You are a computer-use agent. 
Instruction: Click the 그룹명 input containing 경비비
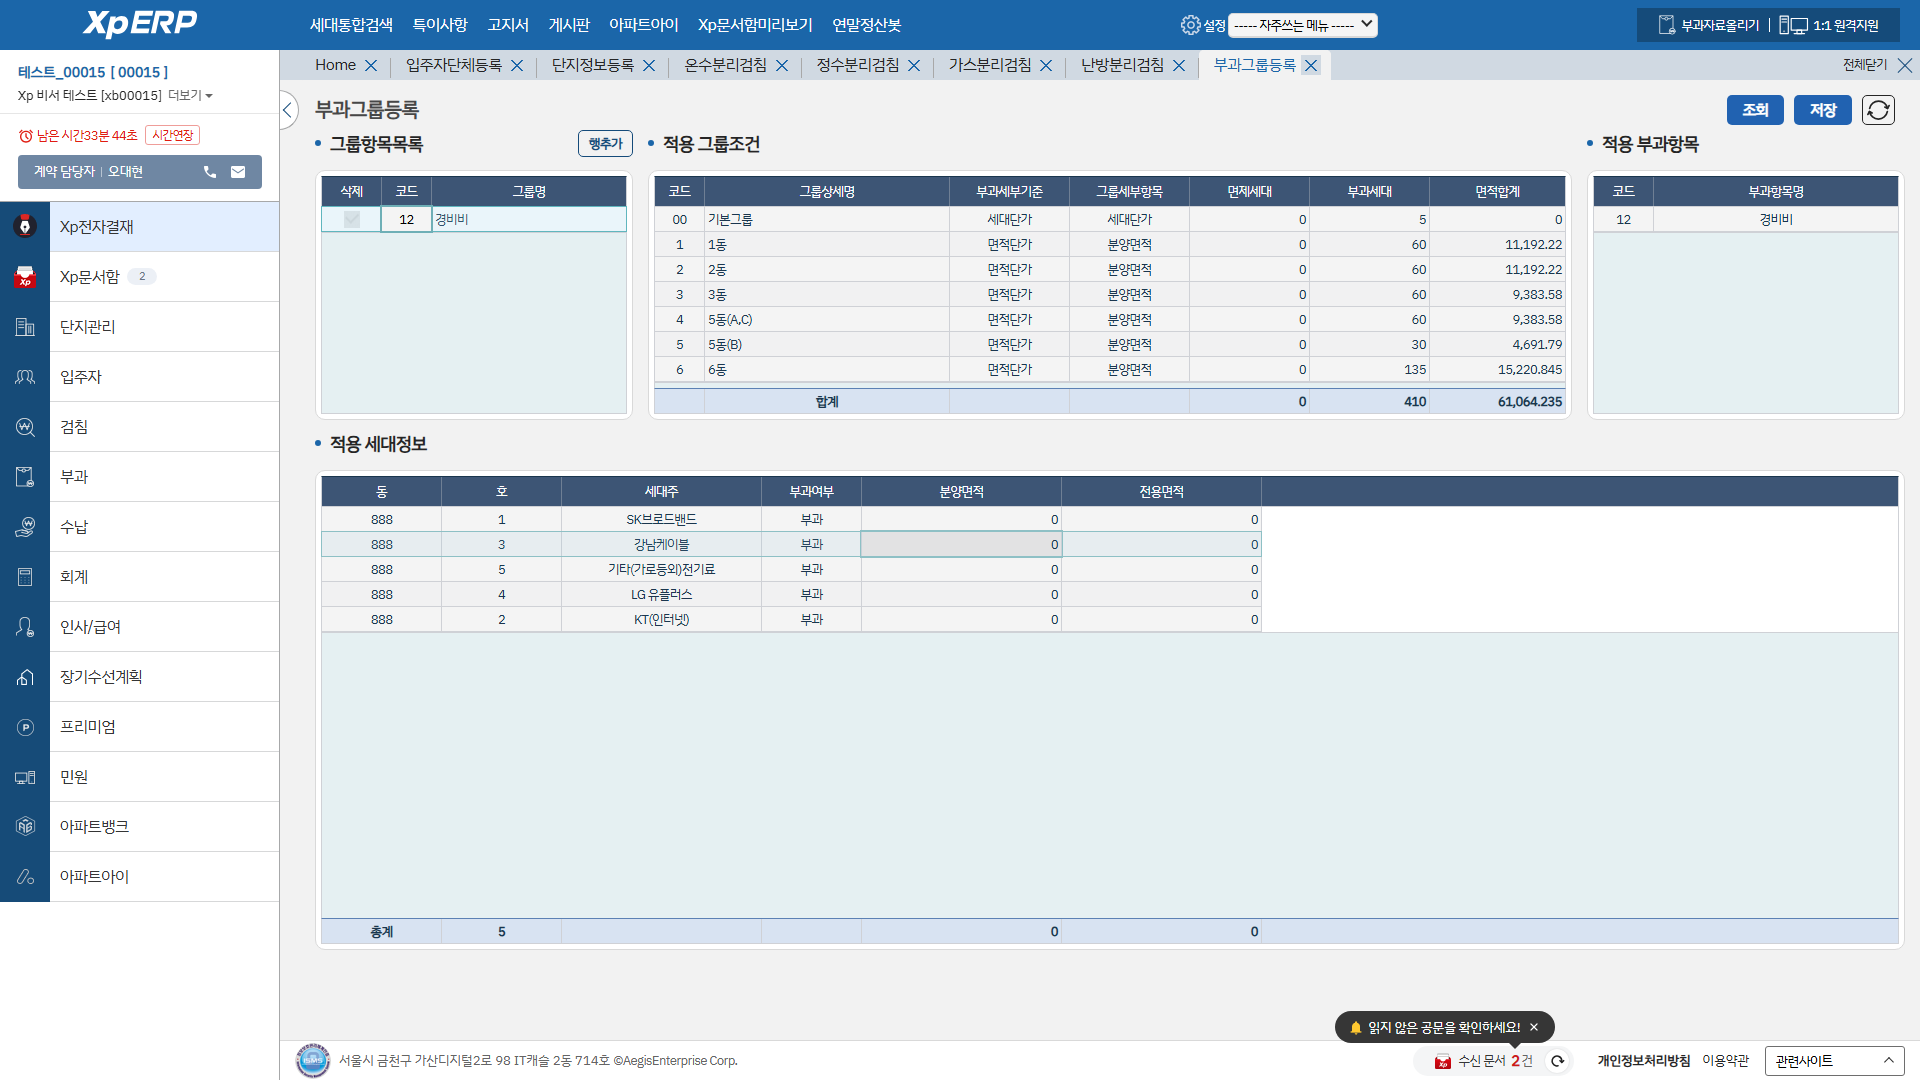528,219
